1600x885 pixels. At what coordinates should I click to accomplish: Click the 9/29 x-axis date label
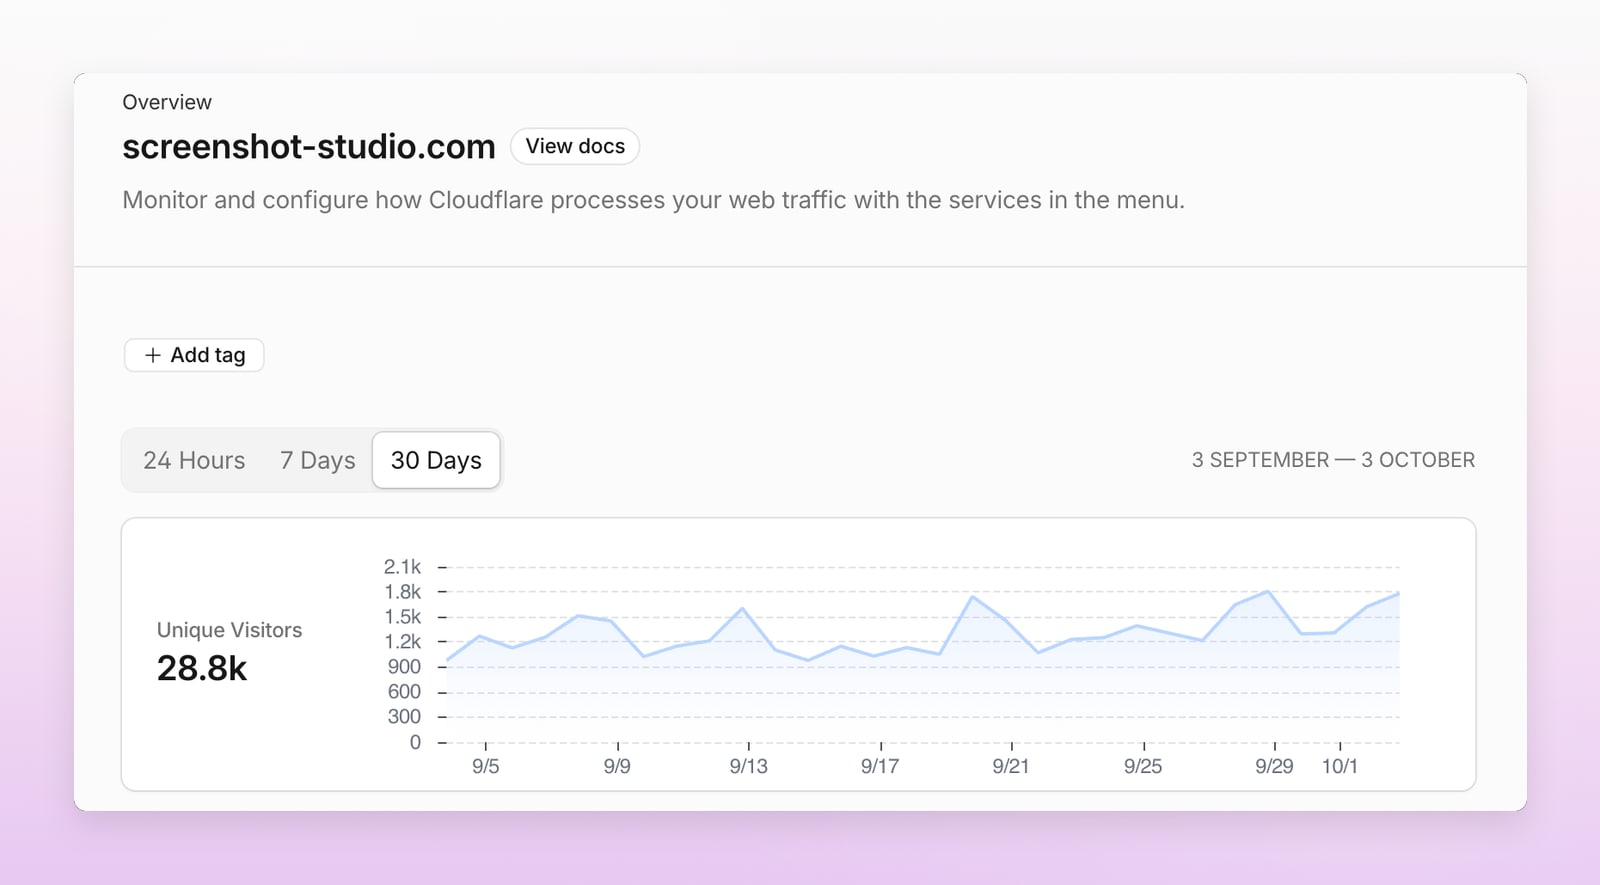1274,766
